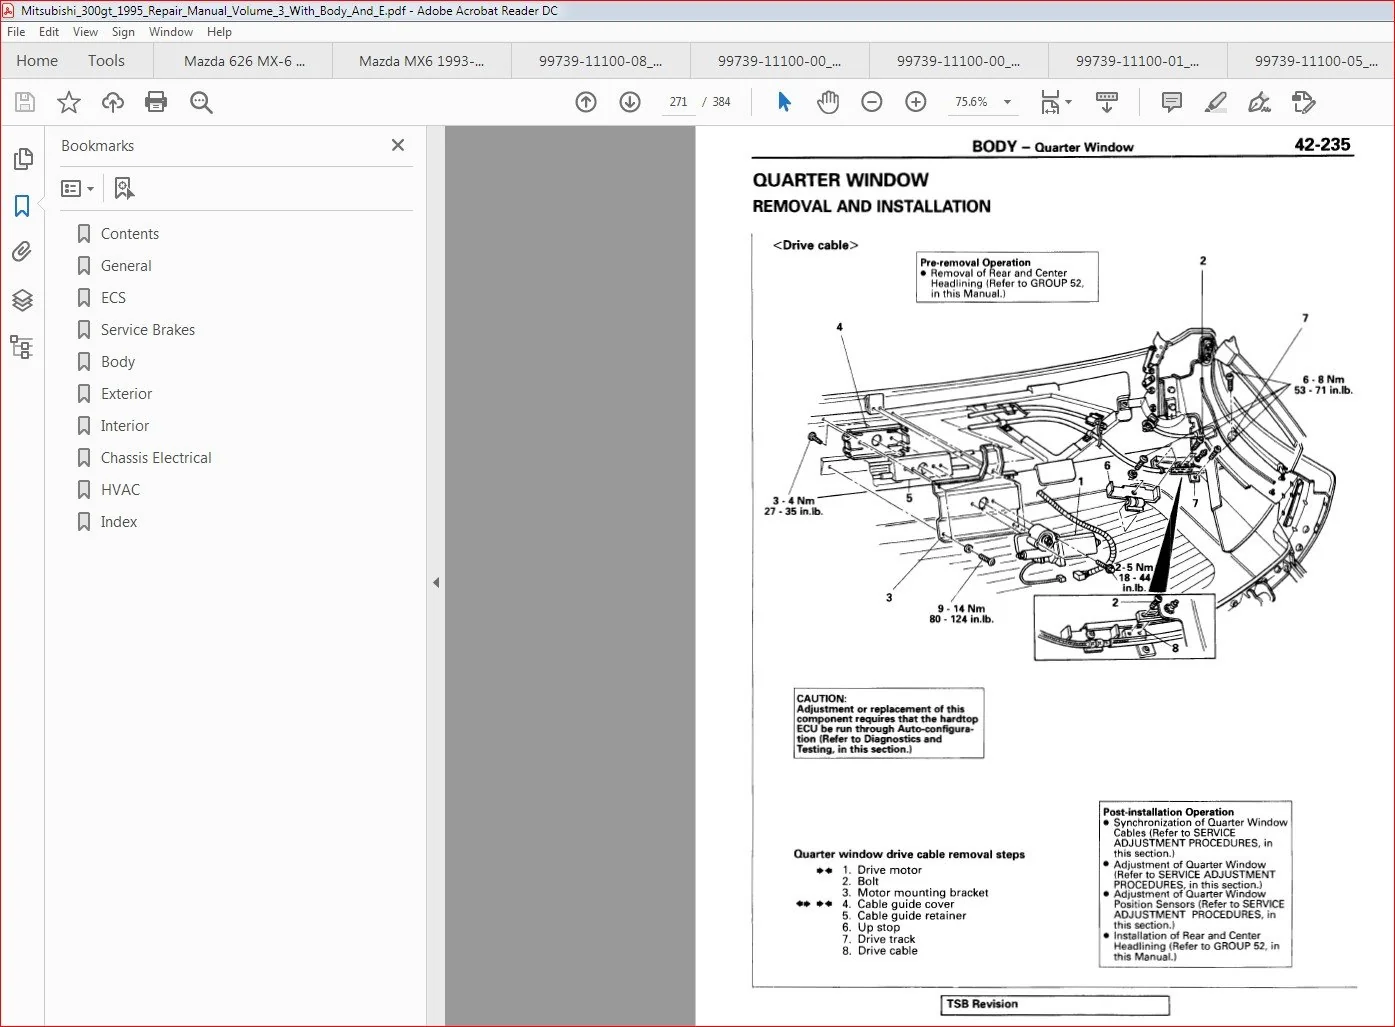Click the Save file icon
The width and height of the screenshot is (1395, 1027).
click(x=25, y=102)
